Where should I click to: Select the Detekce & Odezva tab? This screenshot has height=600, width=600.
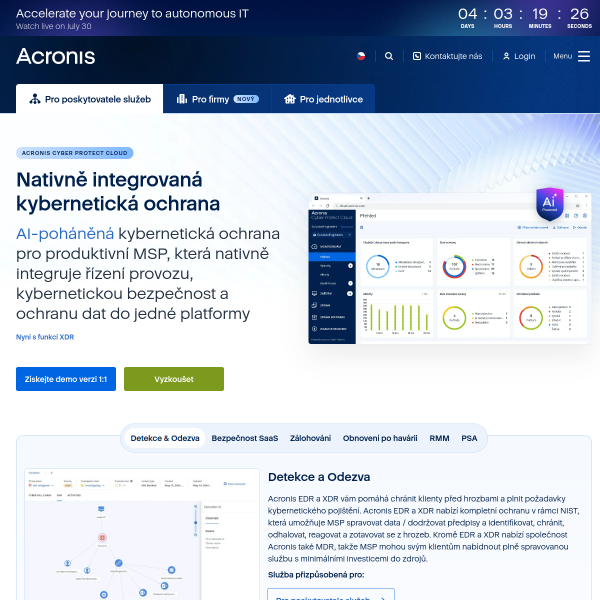165,438
